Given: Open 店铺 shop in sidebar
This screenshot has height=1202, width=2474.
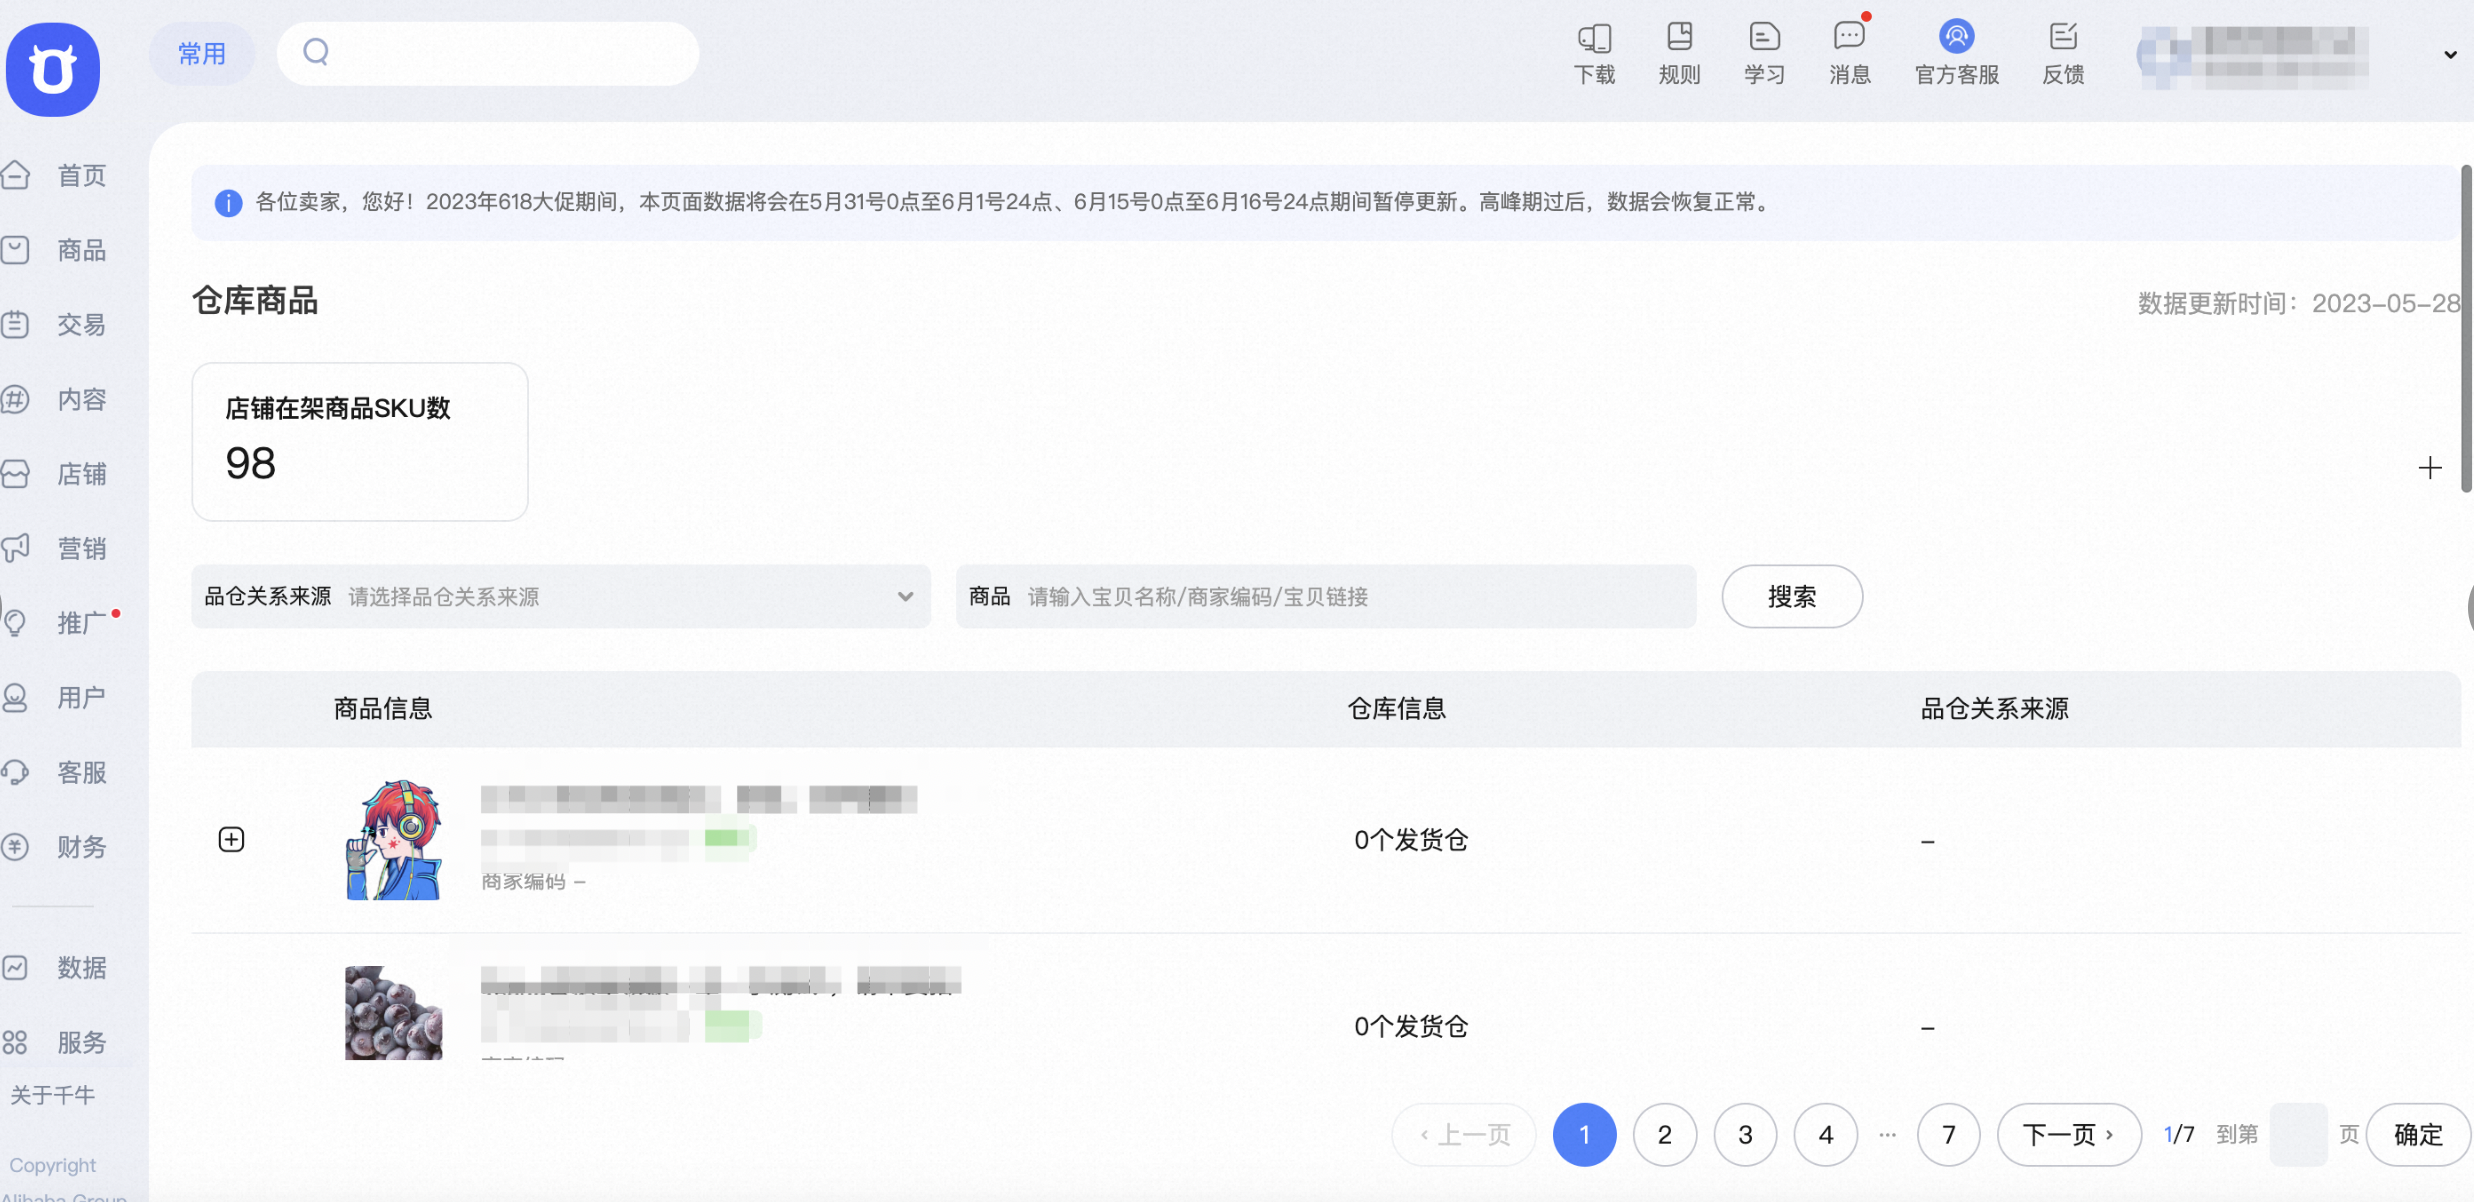Looking at the screenshot, I should pyautogui.click(x=55, y=474).
